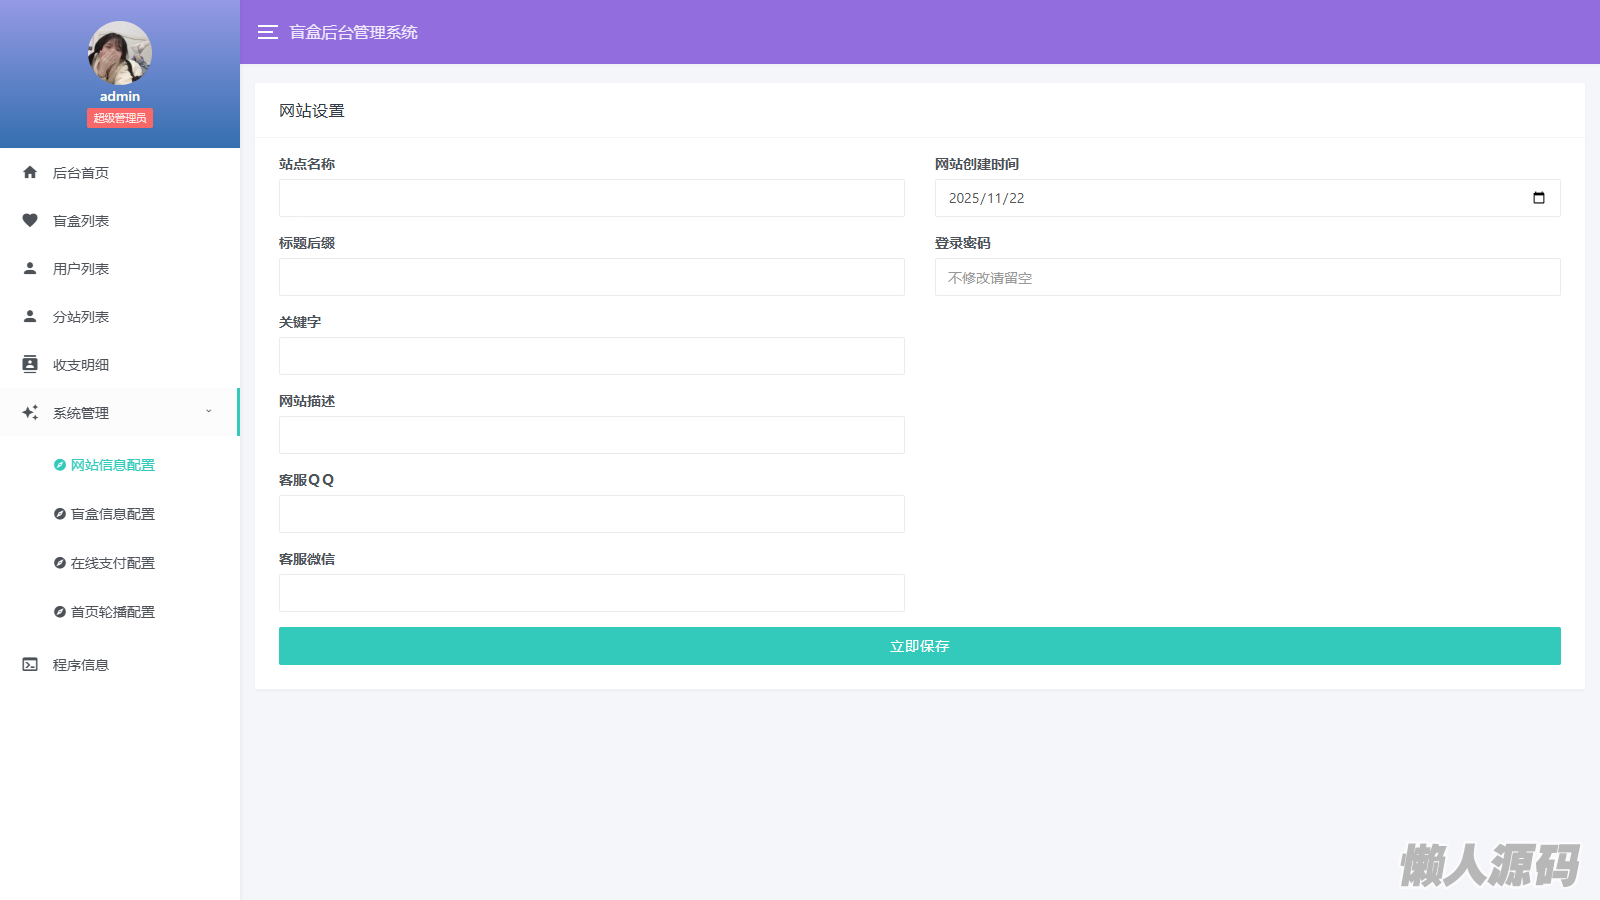Focus the 网站描述 input field
1600x900 pixels.
coord(592,435)
